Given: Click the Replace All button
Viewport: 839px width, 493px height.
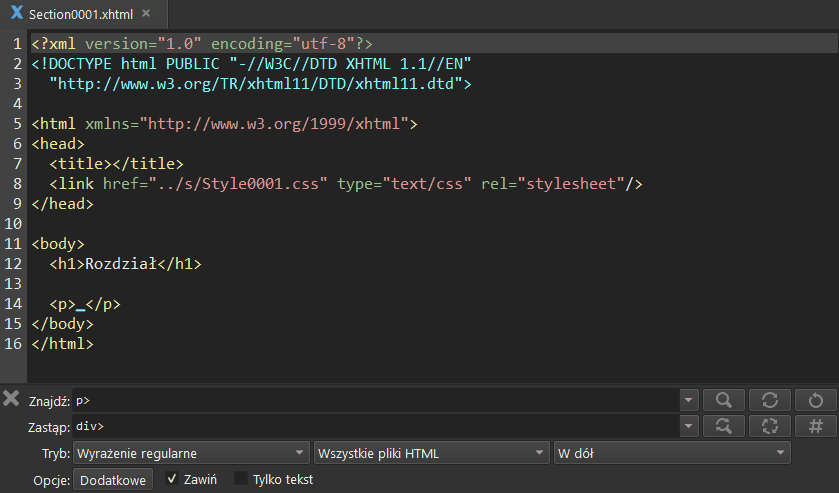Looking at the screenshot, I should (x=769, y=426).
